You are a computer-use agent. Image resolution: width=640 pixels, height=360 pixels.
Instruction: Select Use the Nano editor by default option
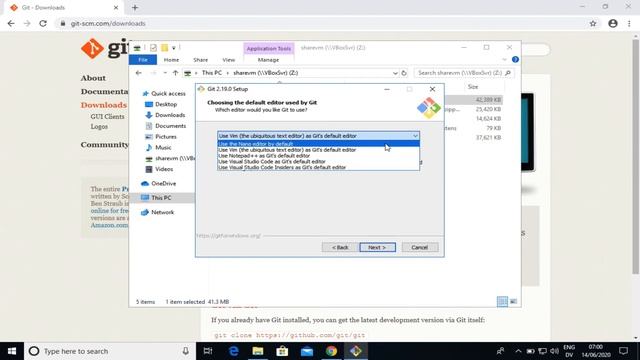click(x=318, y=144)
